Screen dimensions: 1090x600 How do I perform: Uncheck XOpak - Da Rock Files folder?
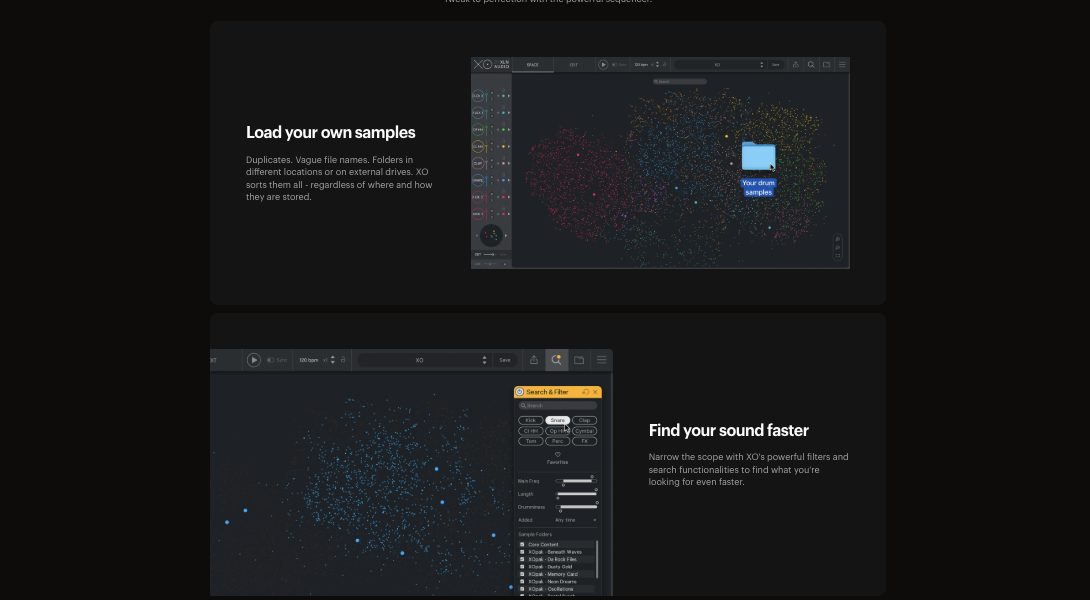[x=522, y=559]
